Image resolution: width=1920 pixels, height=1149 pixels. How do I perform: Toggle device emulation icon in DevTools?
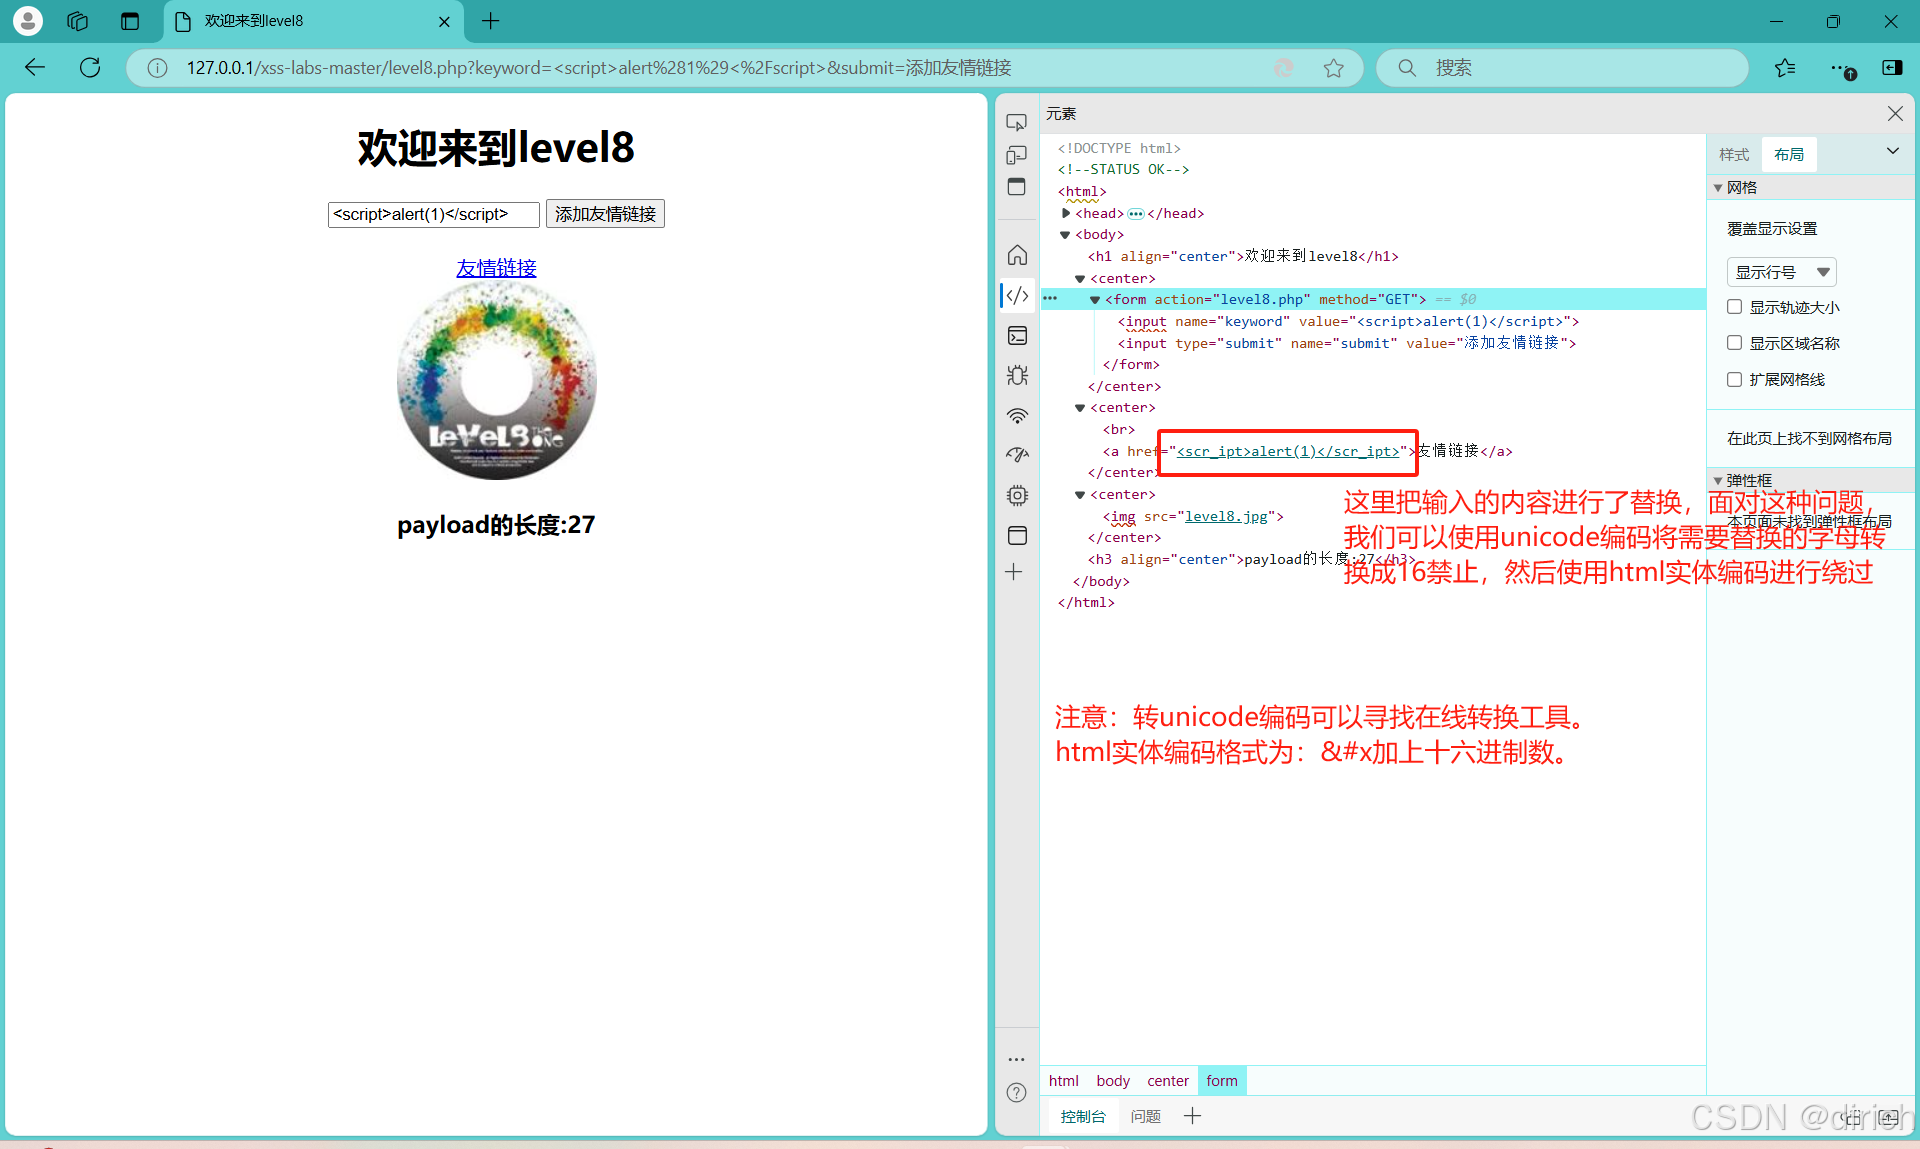coord(1017,155)
